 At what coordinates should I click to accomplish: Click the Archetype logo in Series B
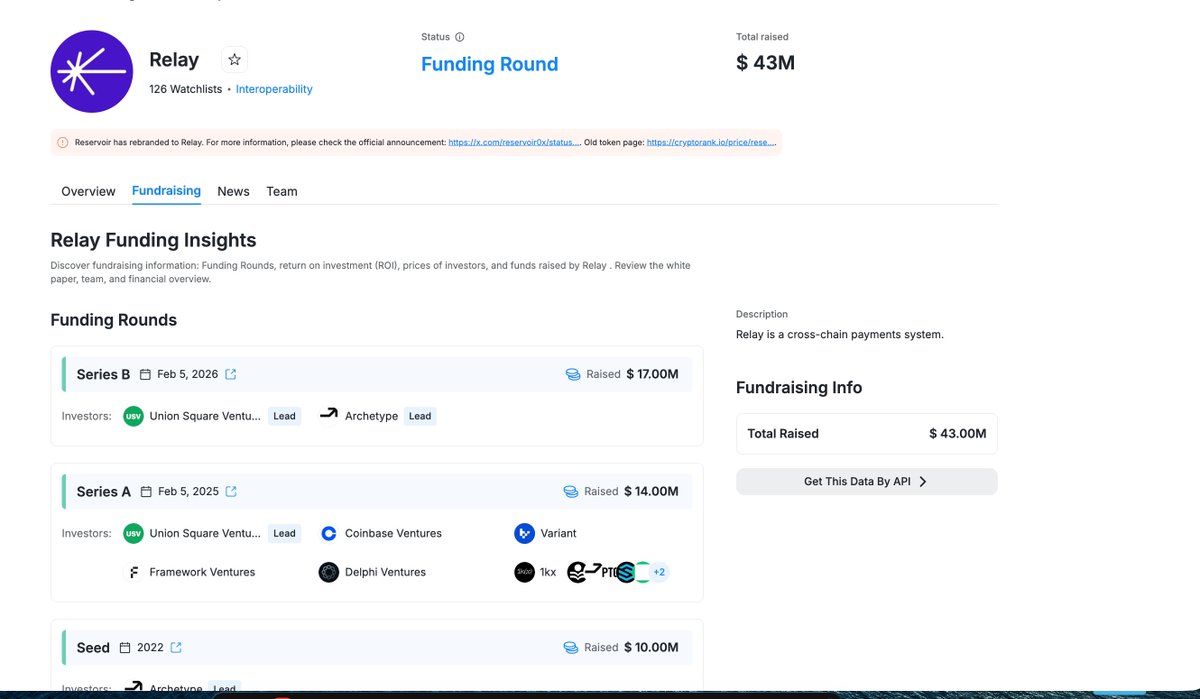tap(329, 416)
